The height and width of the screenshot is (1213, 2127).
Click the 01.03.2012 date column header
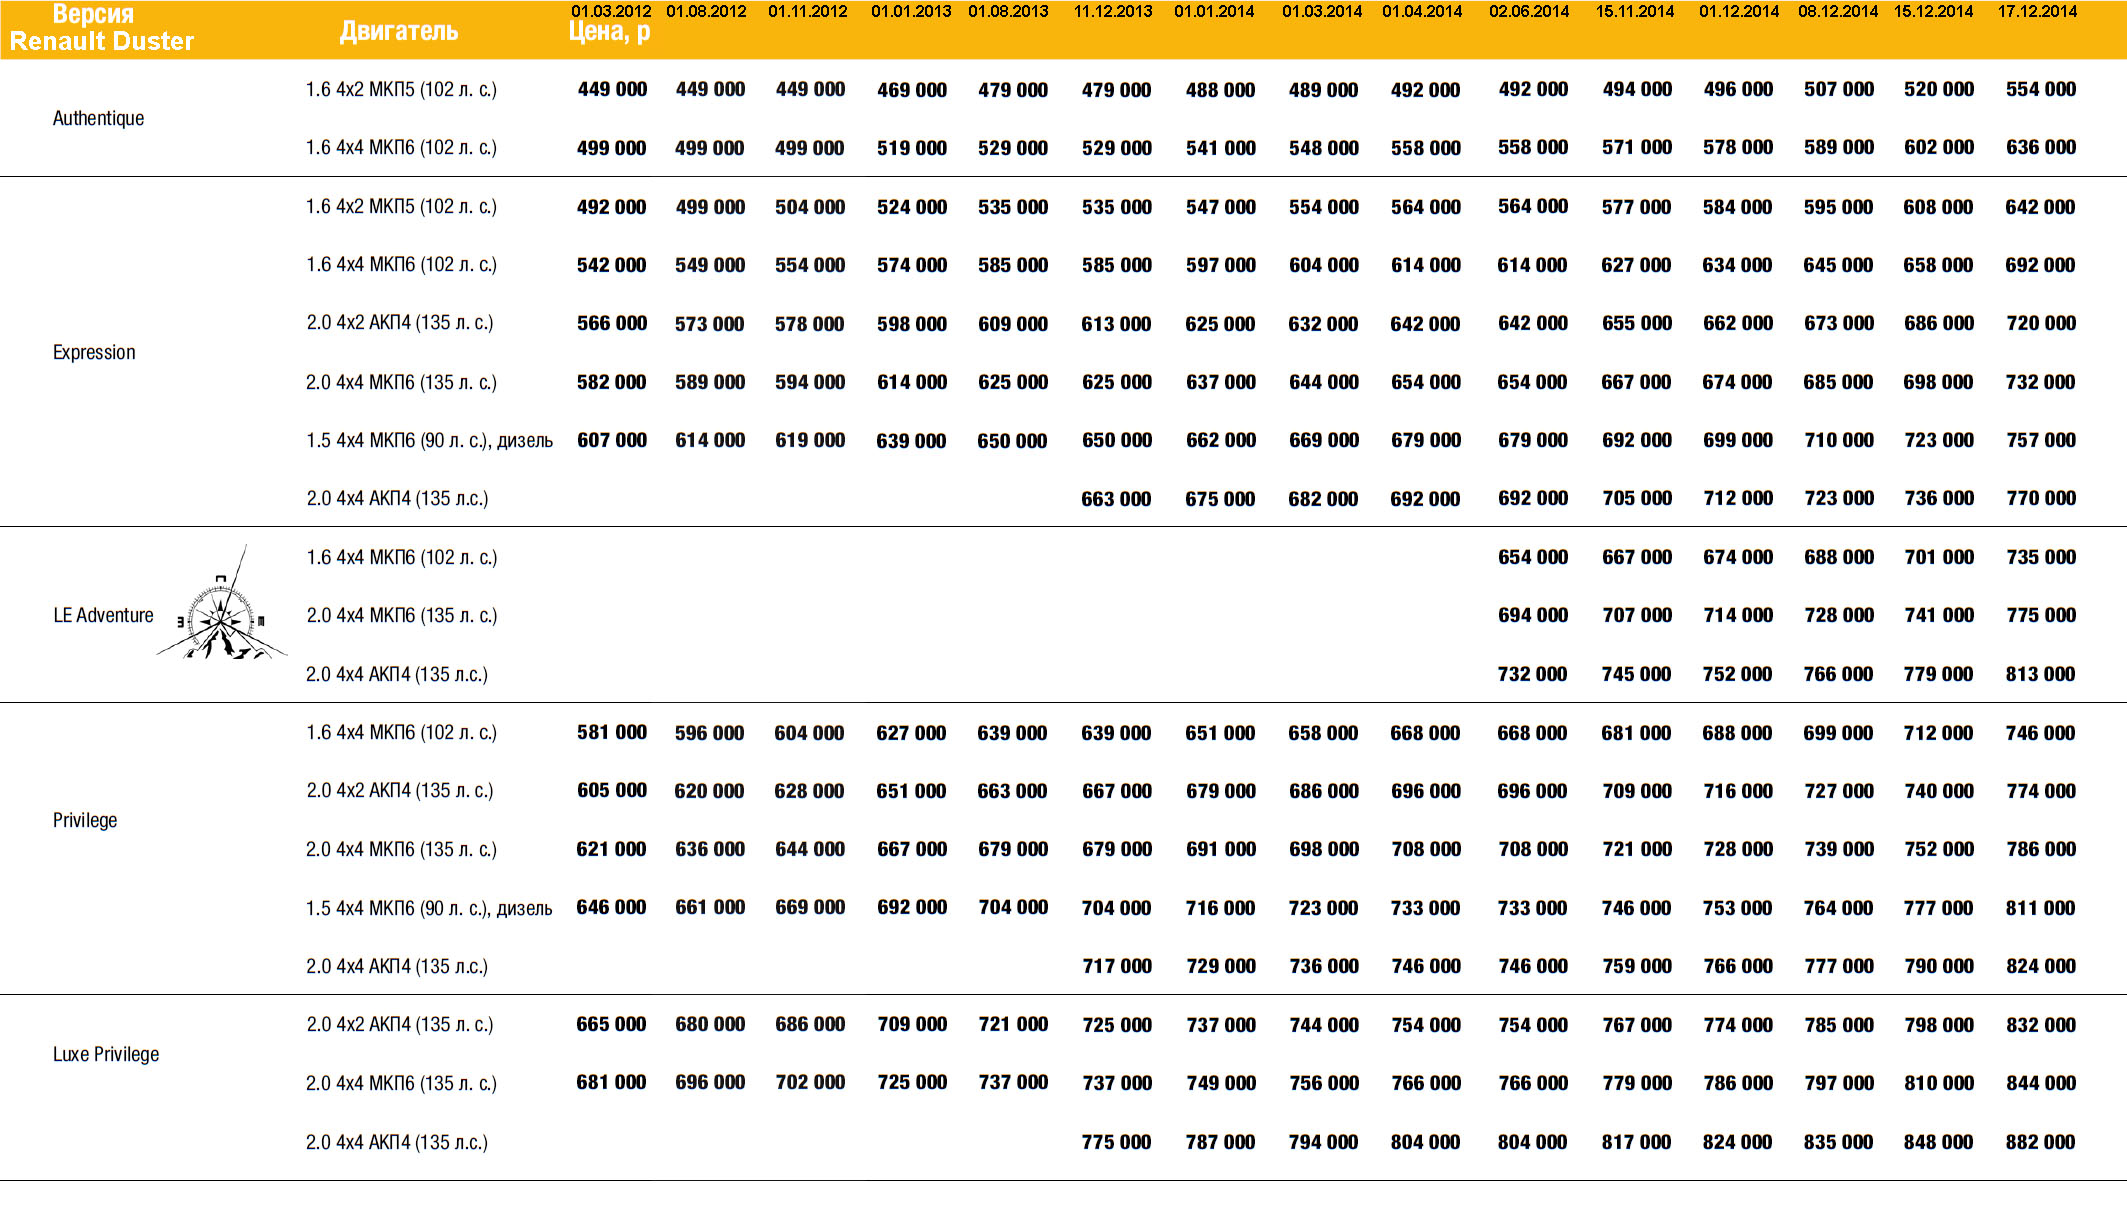point(611,11)
